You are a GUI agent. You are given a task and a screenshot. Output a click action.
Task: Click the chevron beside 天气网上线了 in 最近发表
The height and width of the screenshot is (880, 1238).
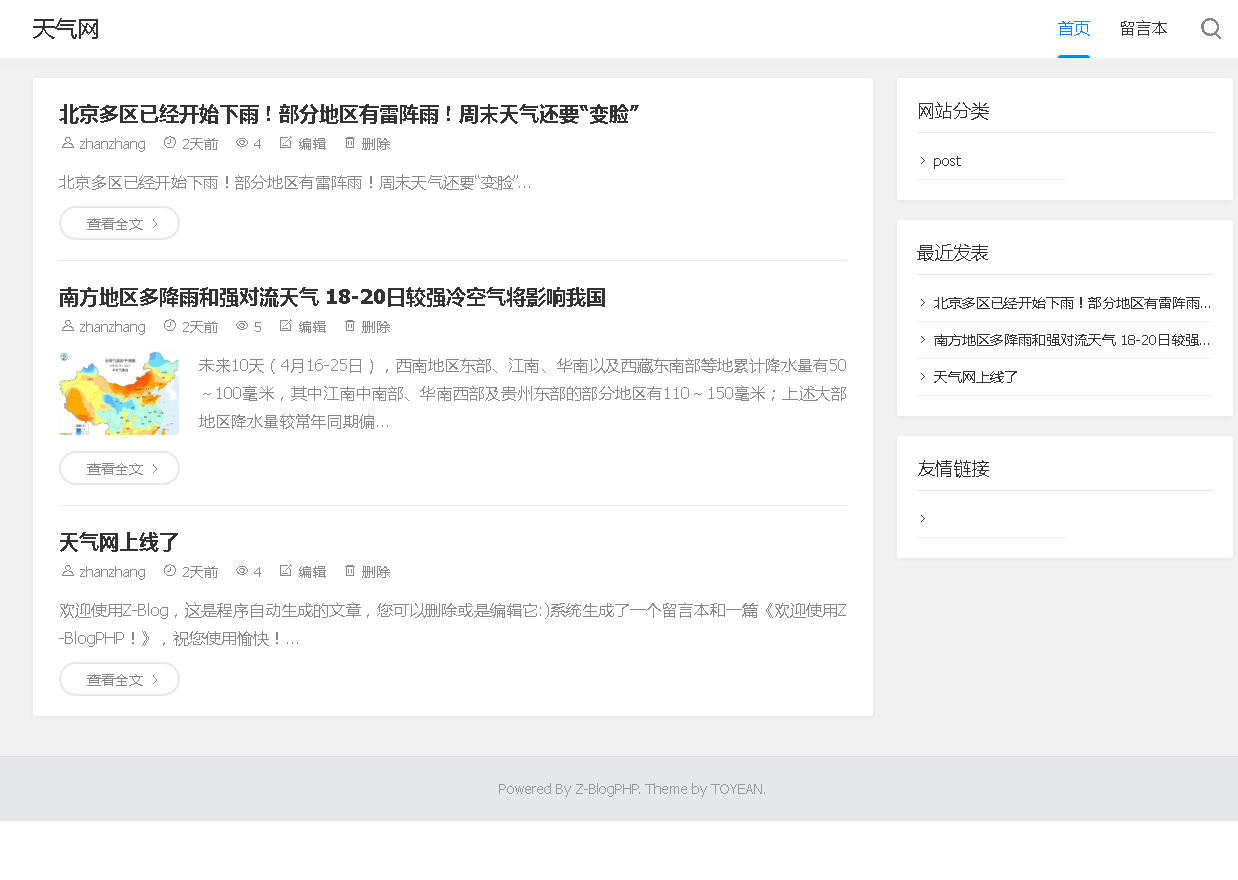(x=921, y=376)
